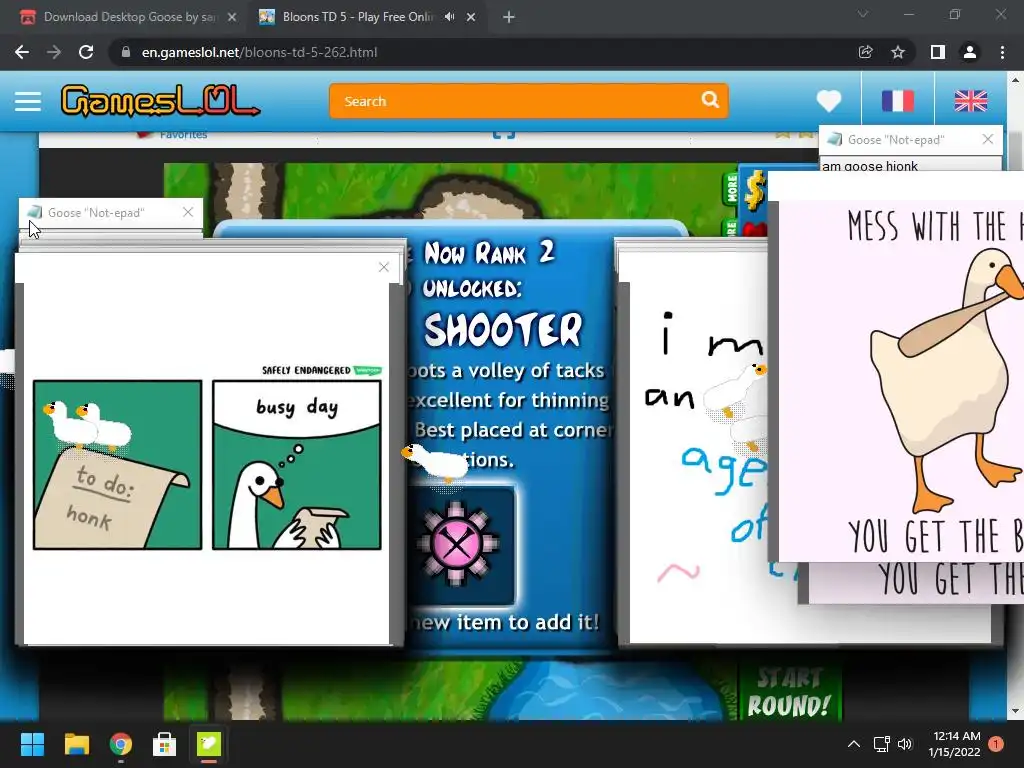This screenshot has height=768, width=1024.
Task: Open Chrome from the taskbar
Action: [x=121, y=744]
